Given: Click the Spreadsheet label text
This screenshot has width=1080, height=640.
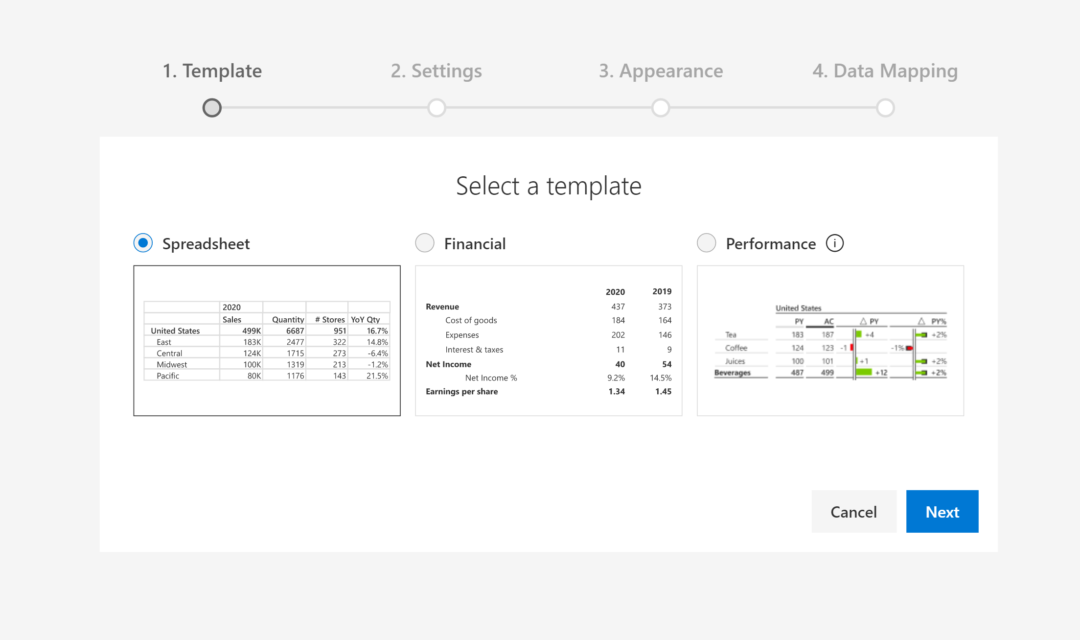Looking at the screenshot, I should (205, 242).
